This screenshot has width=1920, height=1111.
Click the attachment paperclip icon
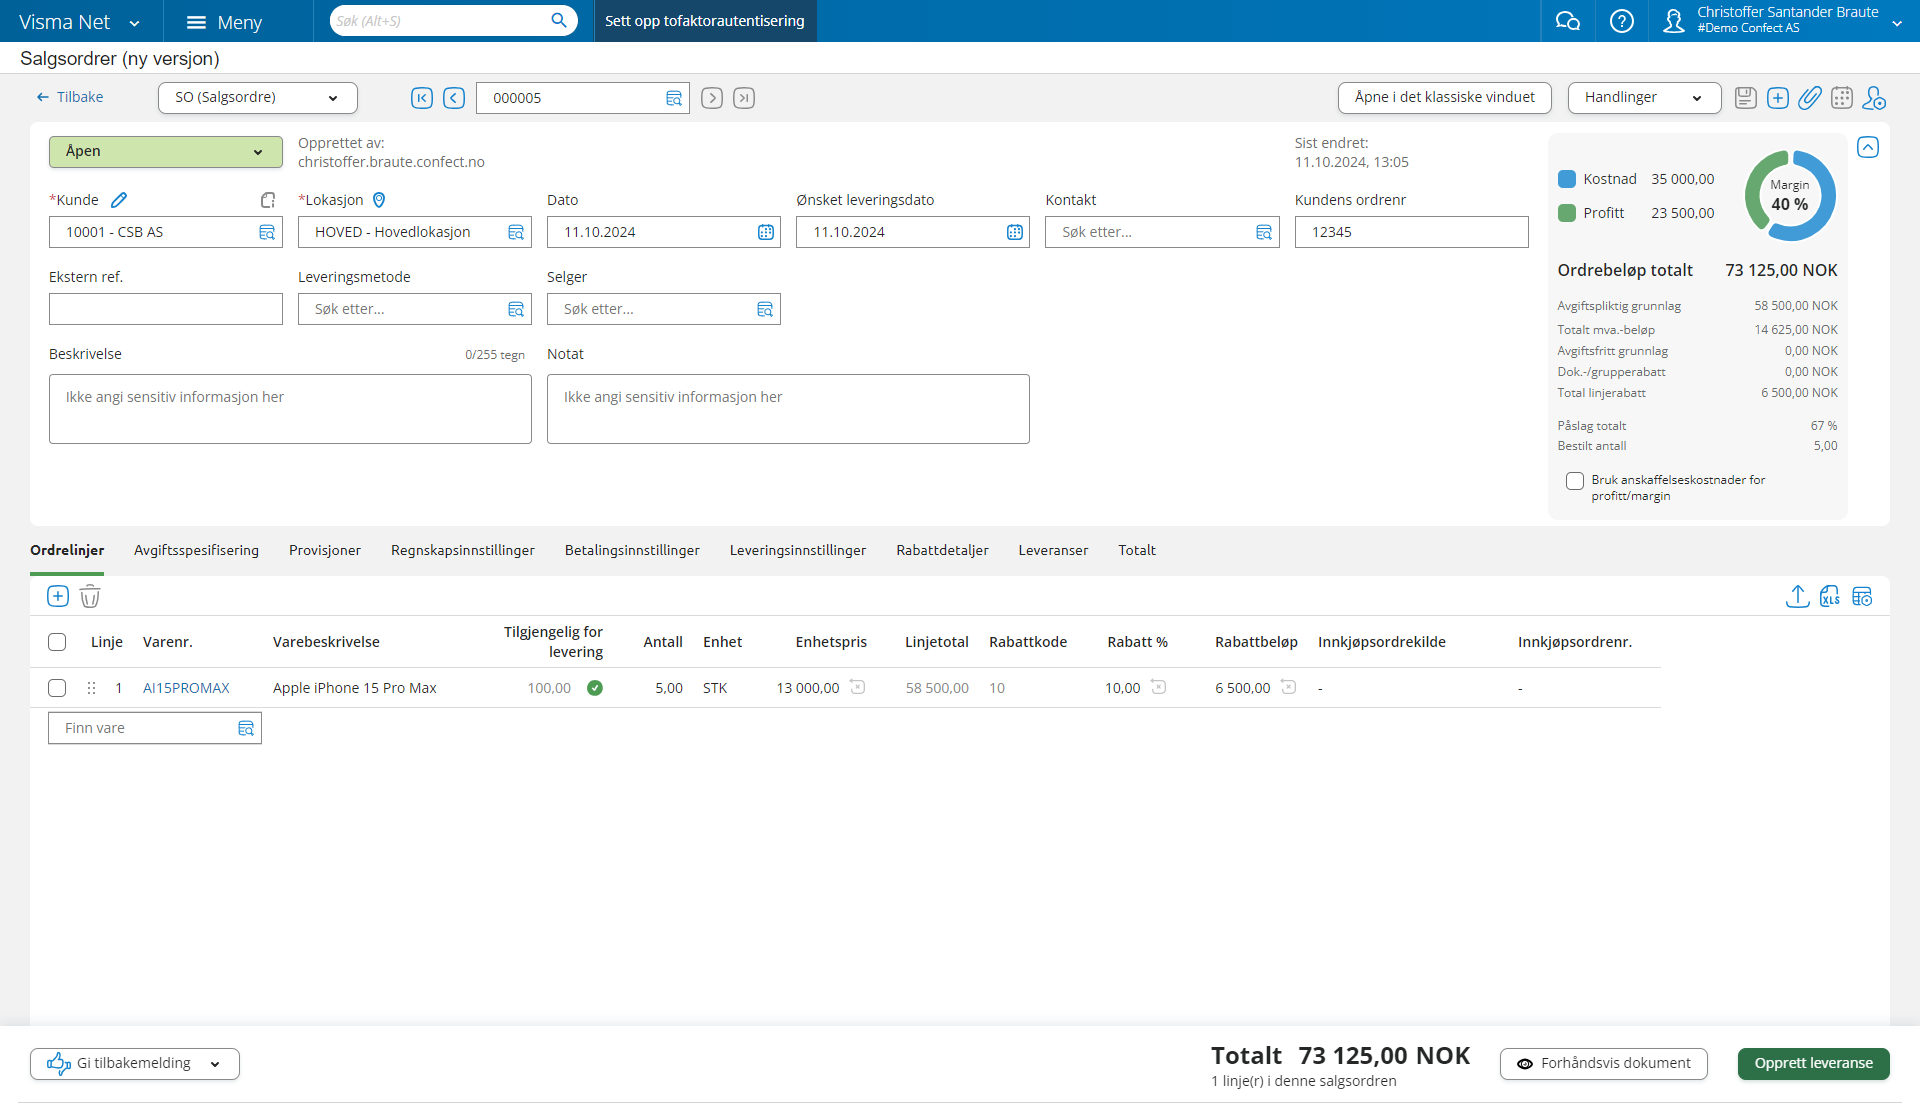[1809, 98]
